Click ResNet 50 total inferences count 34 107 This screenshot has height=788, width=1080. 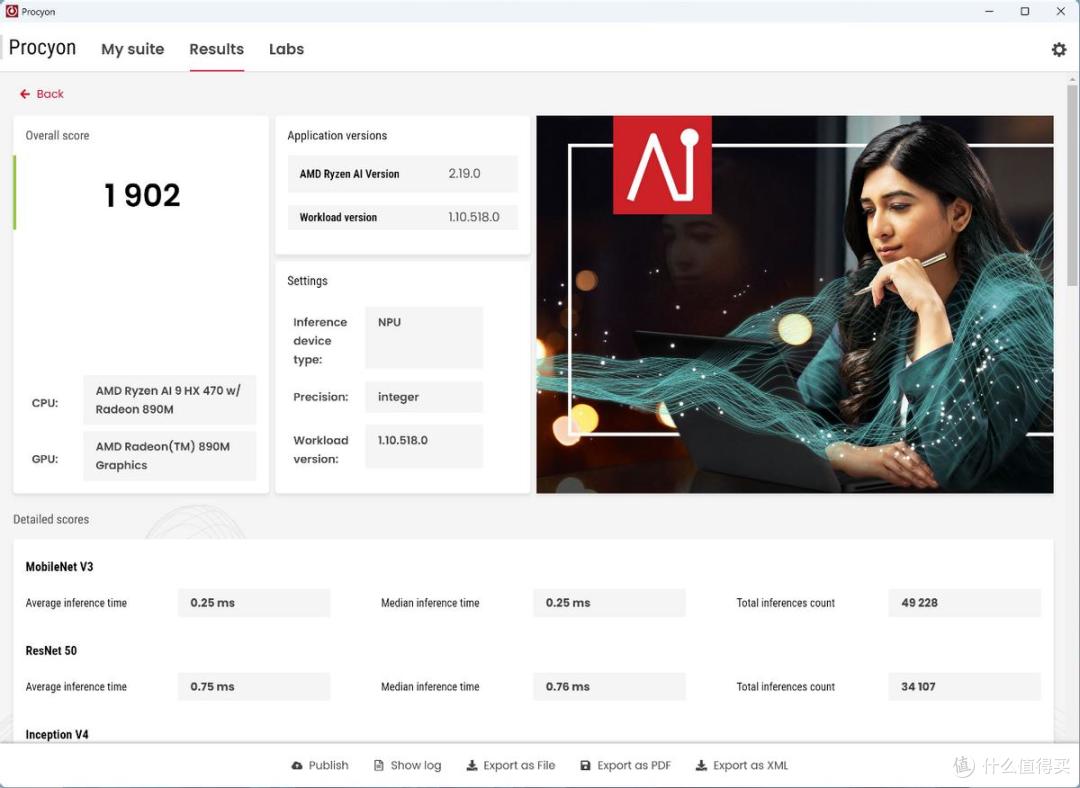coord(964,687)
